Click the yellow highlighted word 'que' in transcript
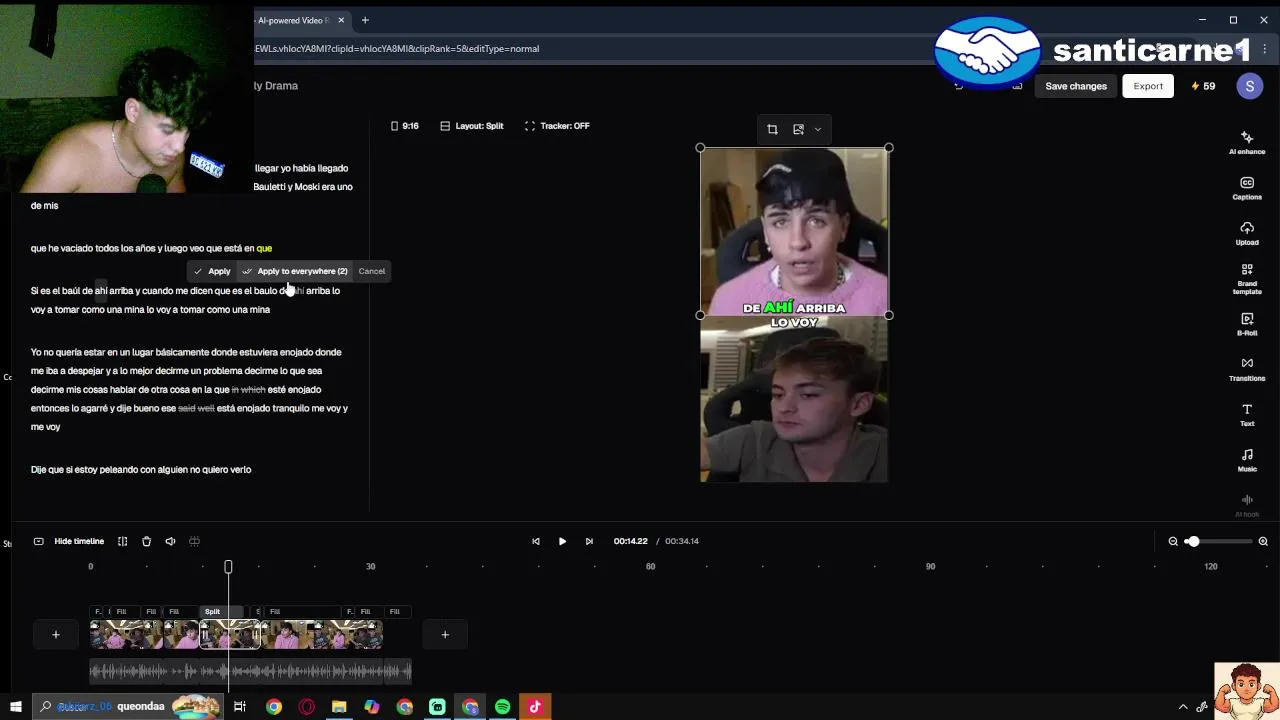The image size is (1280, 720). [x=264, y=248]
